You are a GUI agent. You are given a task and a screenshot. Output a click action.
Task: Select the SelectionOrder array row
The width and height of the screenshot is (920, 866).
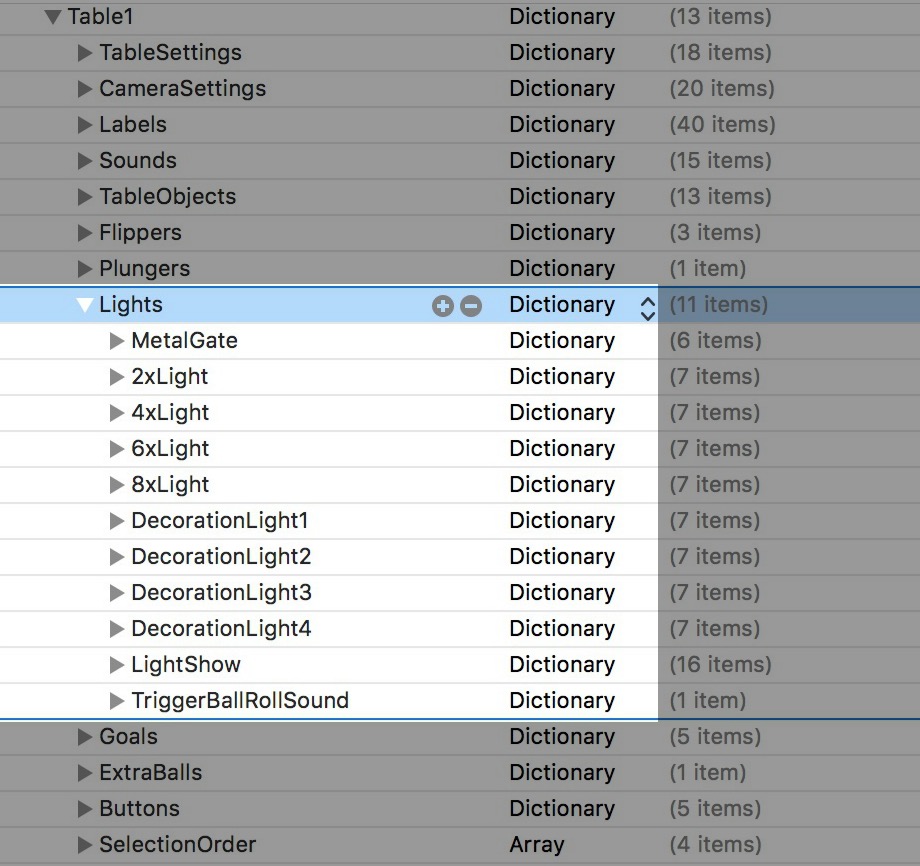178,844
